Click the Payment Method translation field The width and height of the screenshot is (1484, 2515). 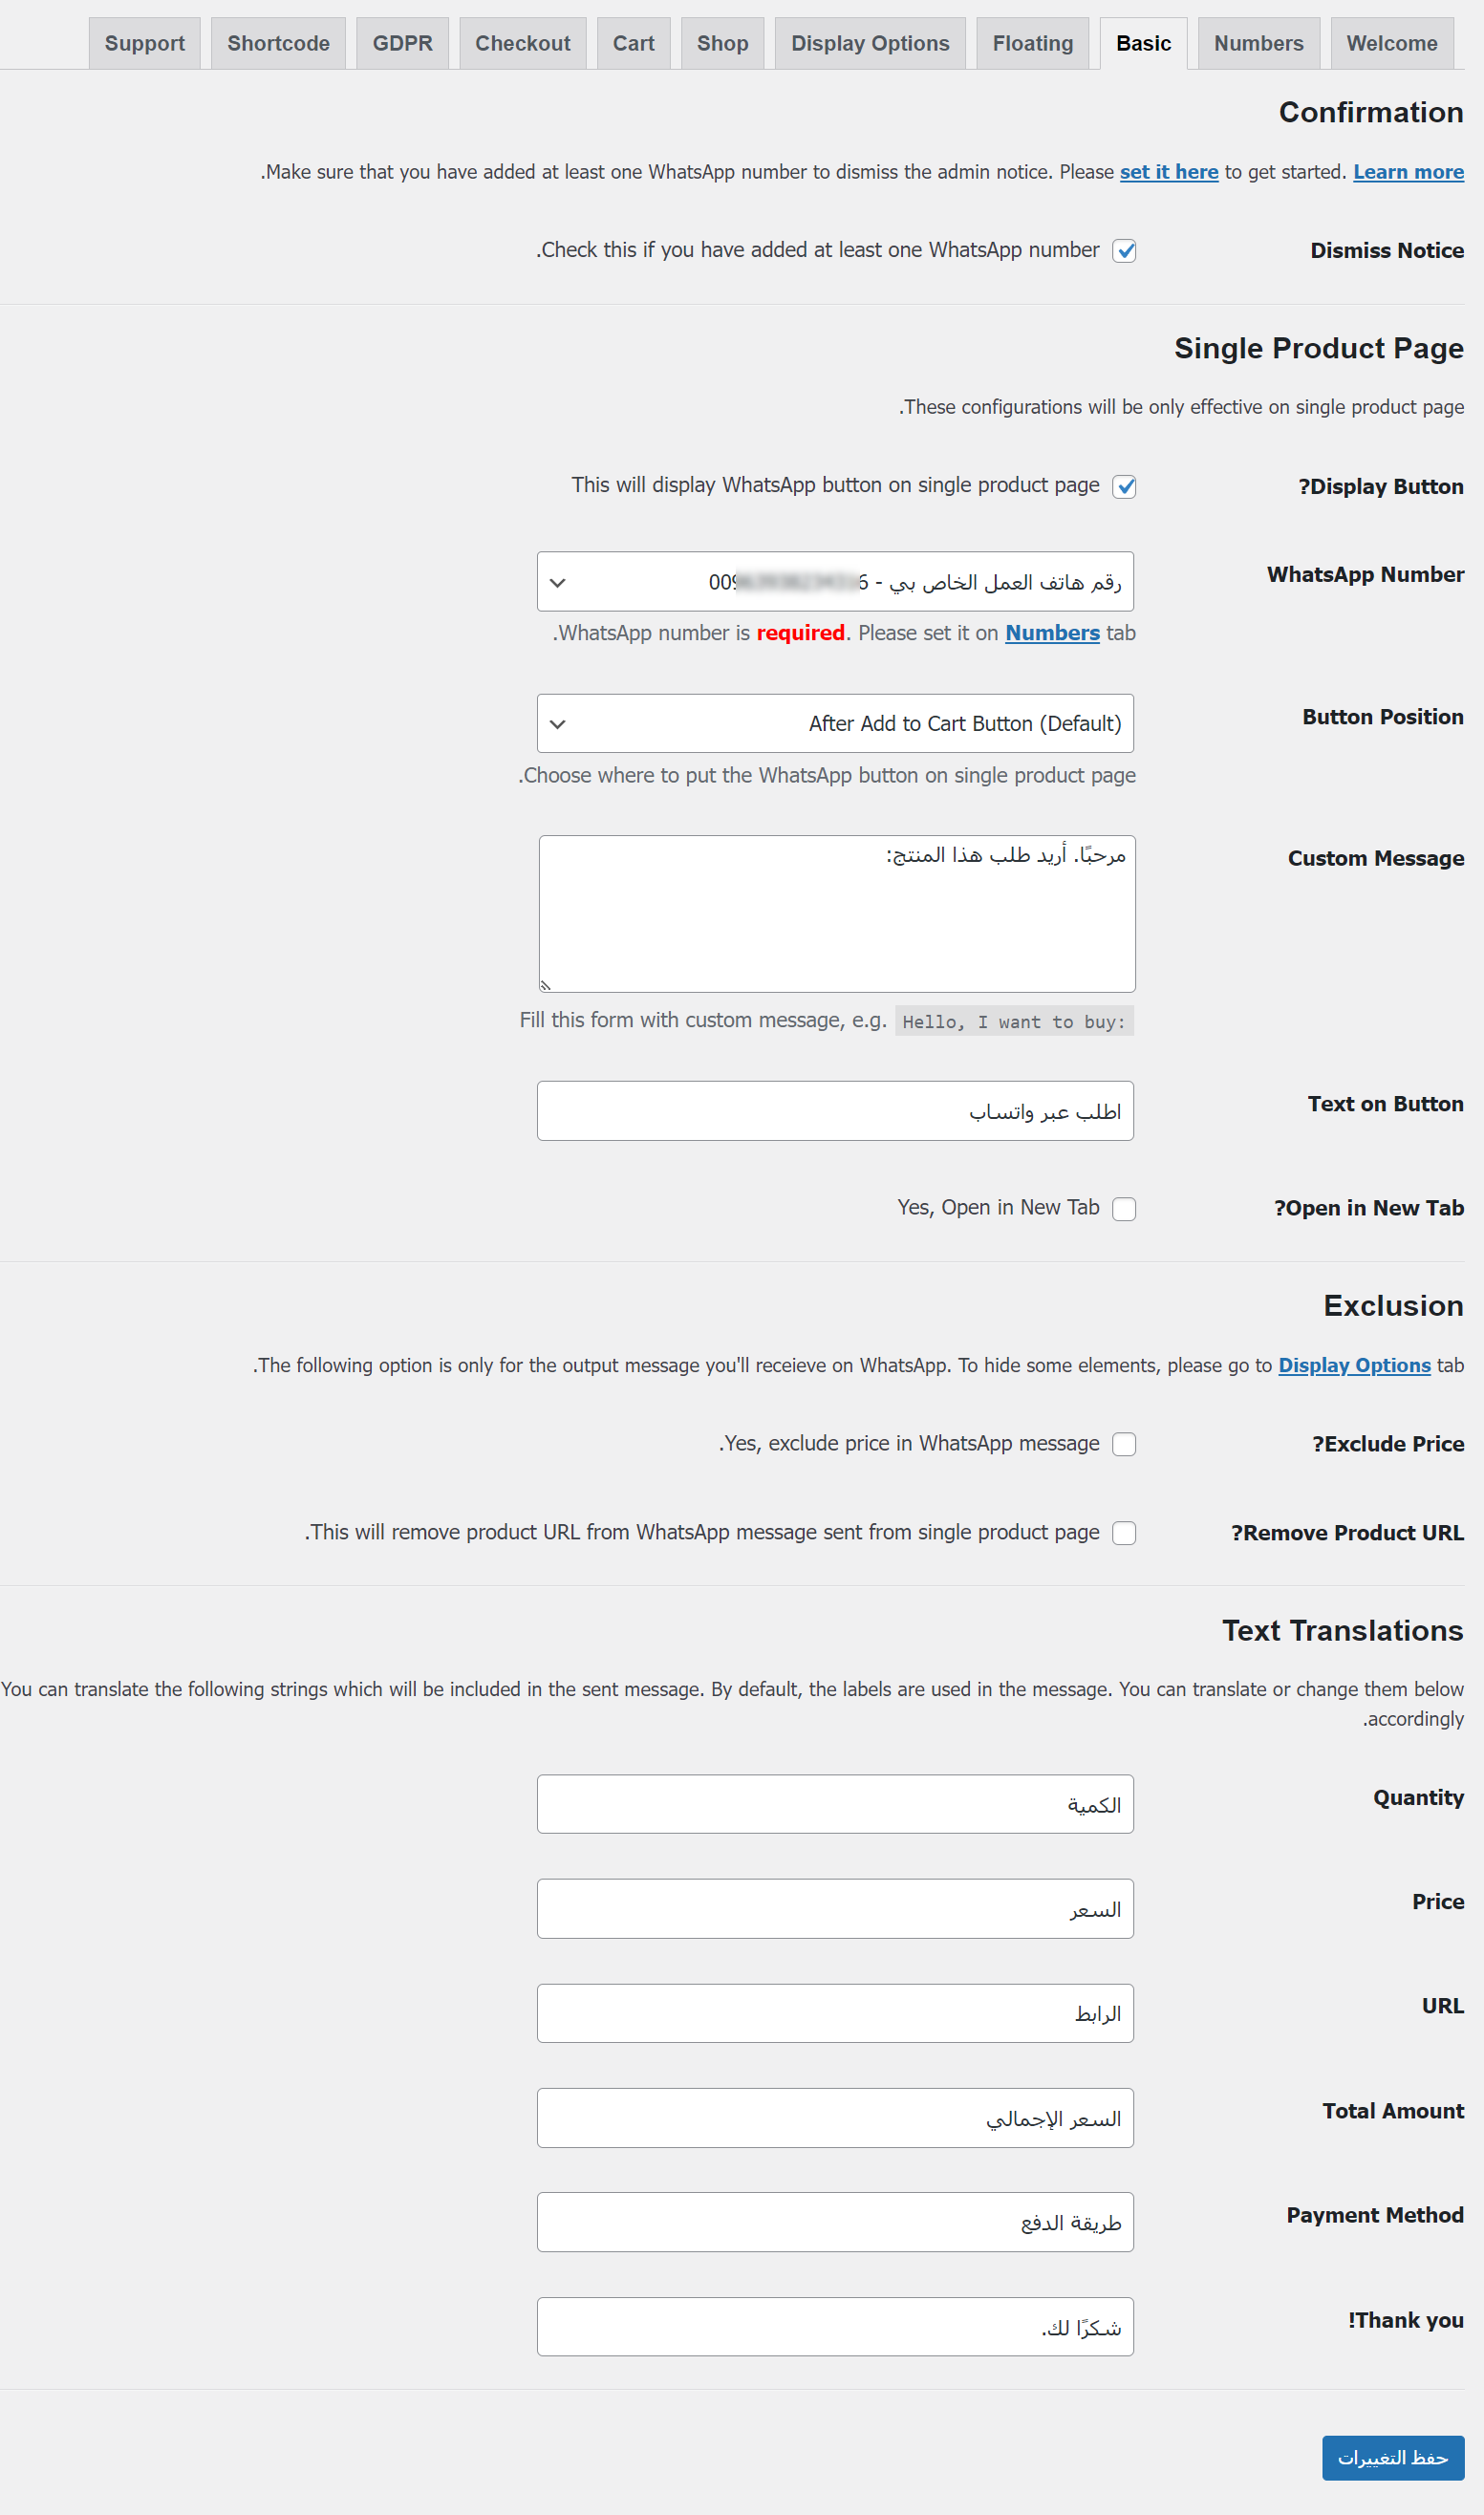tap(835, 2222)
